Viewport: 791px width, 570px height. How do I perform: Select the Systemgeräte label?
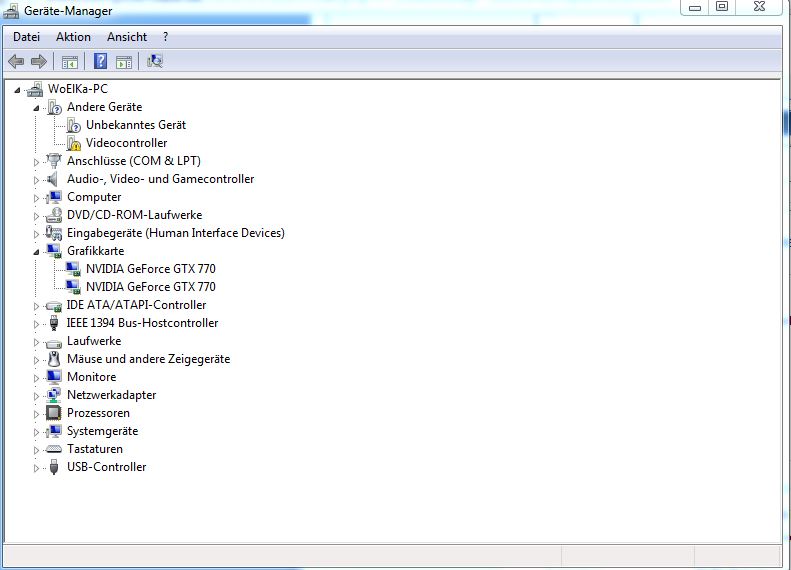(x=102, y=431)
